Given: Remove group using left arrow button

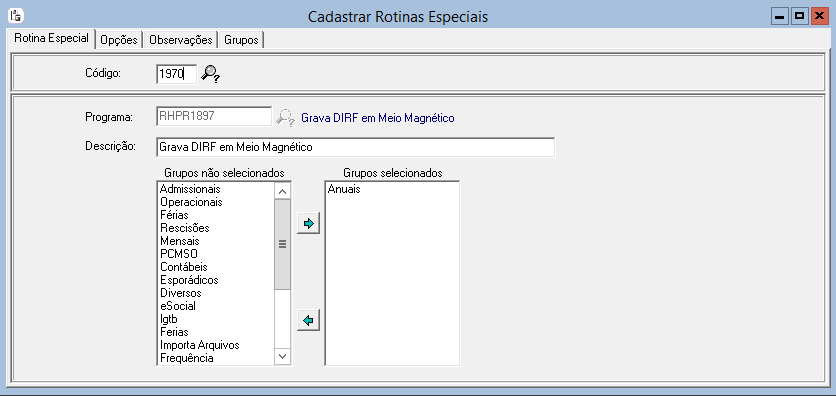Looking at the screenshot, I should pos(308,320).
